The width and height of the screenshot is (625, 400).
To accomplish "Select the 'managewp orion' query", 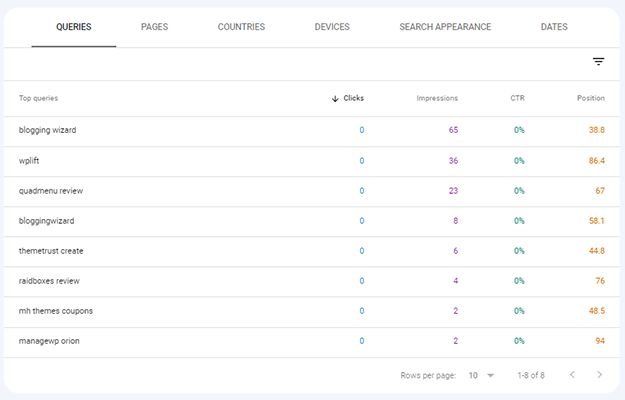I will point(49,341).
